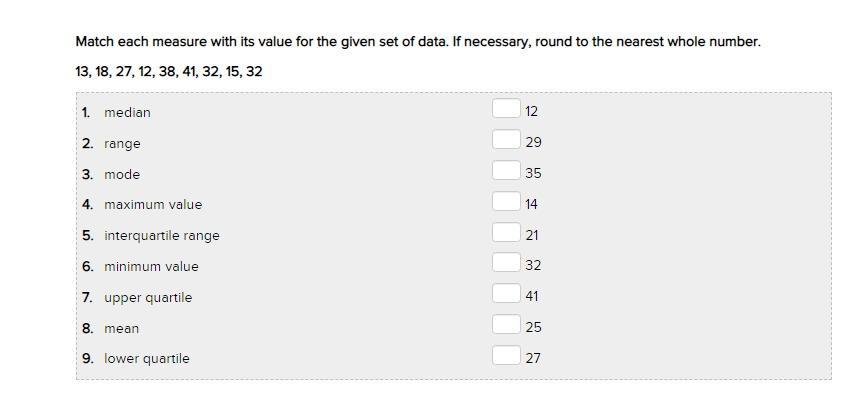Click the answer box beside value 29
The width and height of the screenshot is (854, 419).
point(506,140)
